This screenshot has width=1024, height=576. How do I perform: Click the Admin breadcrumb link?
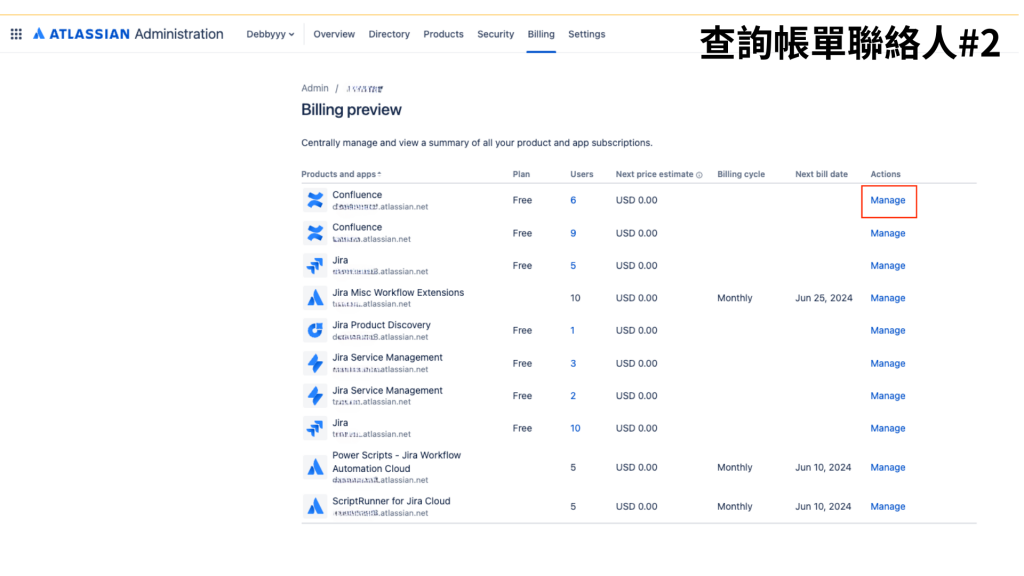coord(315,88)
